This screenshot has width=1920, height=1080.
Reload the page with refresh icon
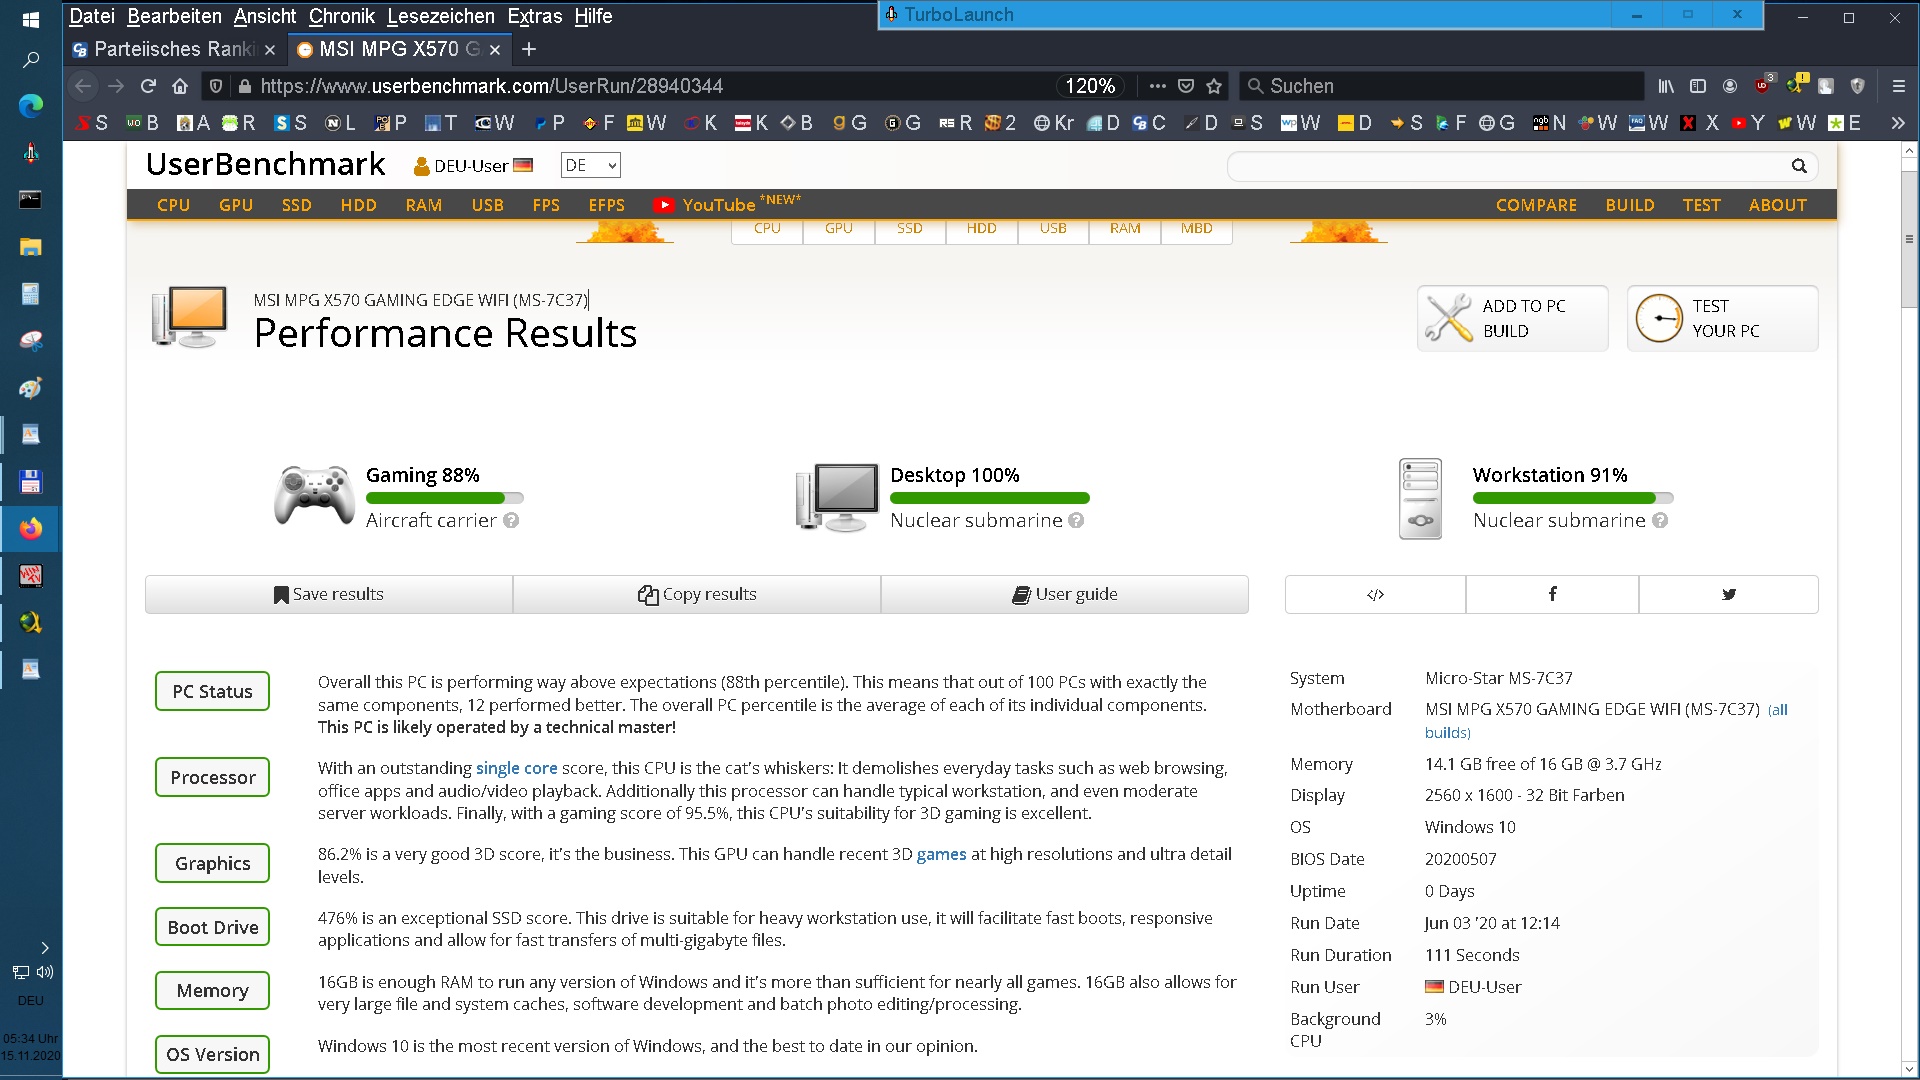point(148,86)
